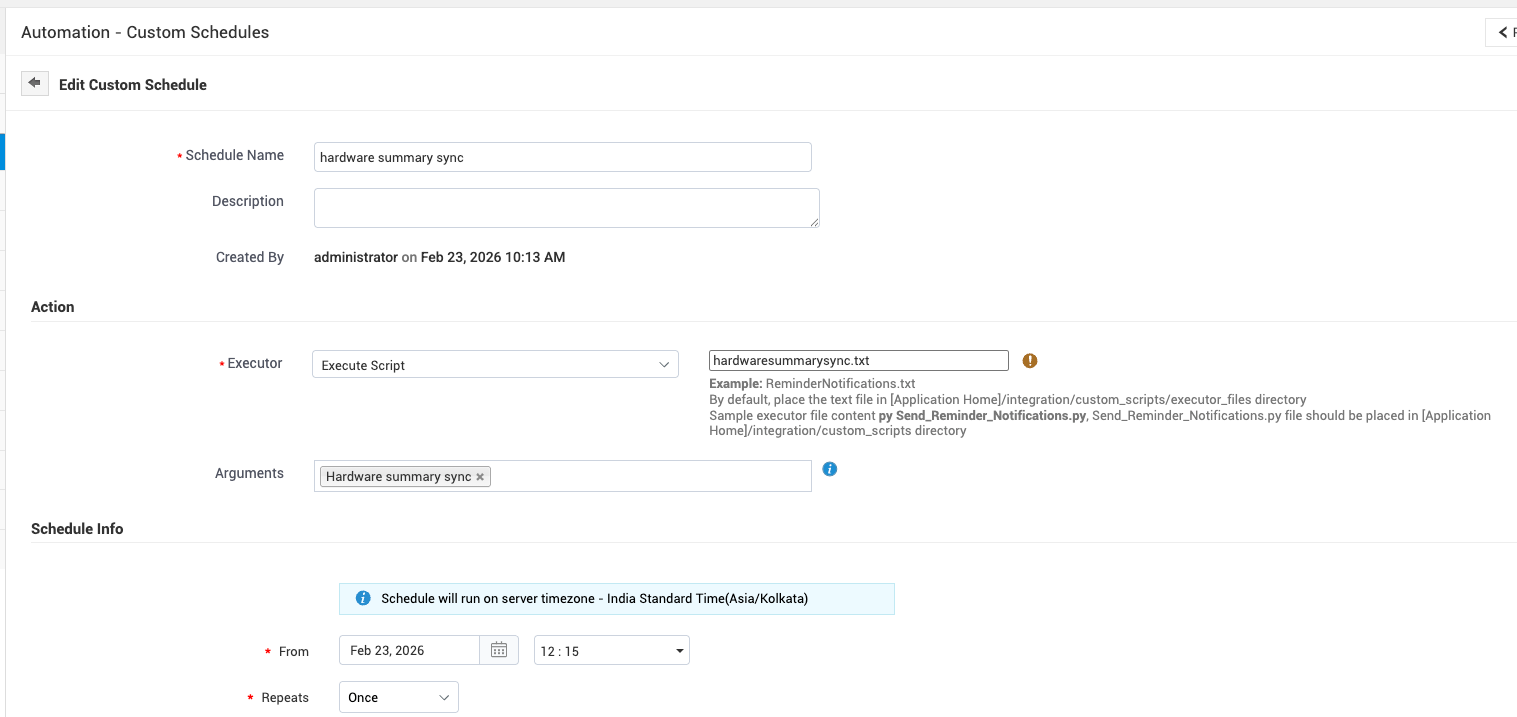Expand the Repeats dropdown set to Once
1517x717 pixels.
pos(398,698)
